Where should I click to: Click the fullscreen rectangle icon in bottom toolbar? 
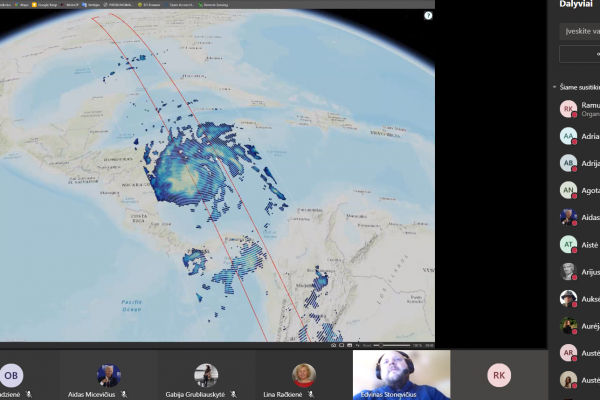coord(341,345)
